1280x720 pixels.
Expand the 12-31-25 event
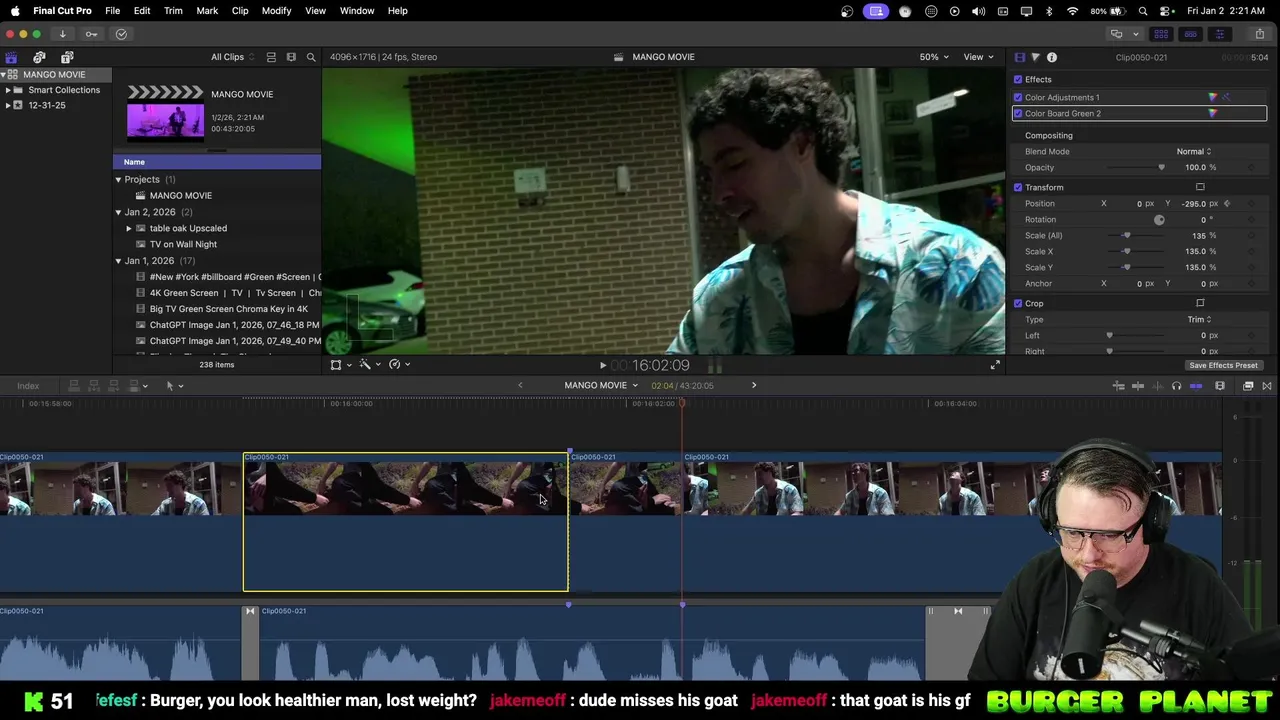[x=8, y=105]
